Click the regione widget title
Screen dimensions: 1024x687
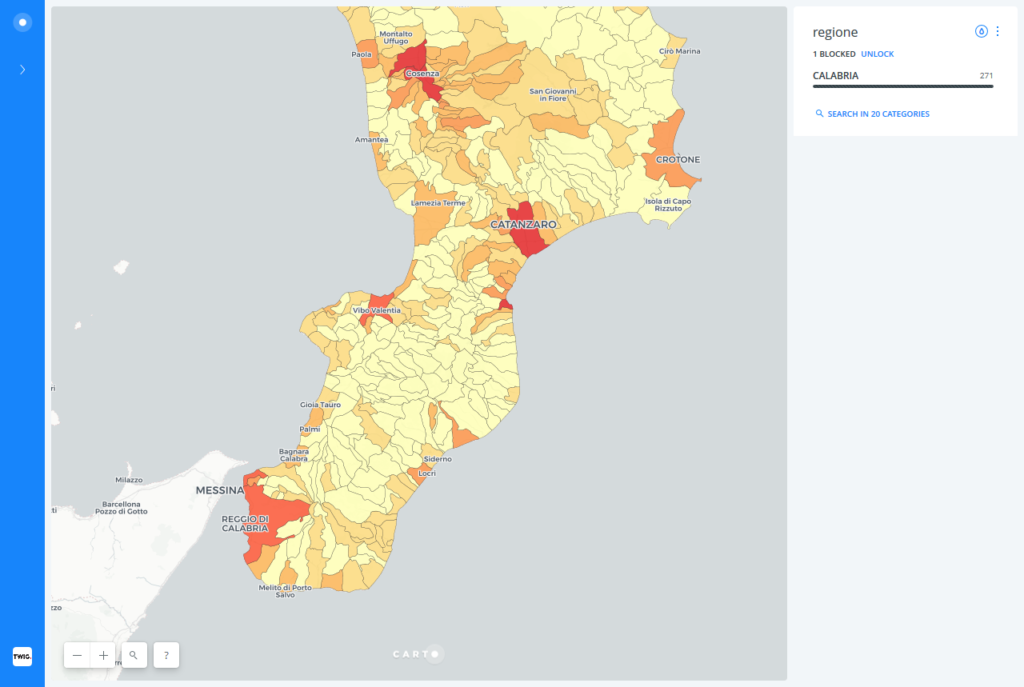tap(835, 32)
